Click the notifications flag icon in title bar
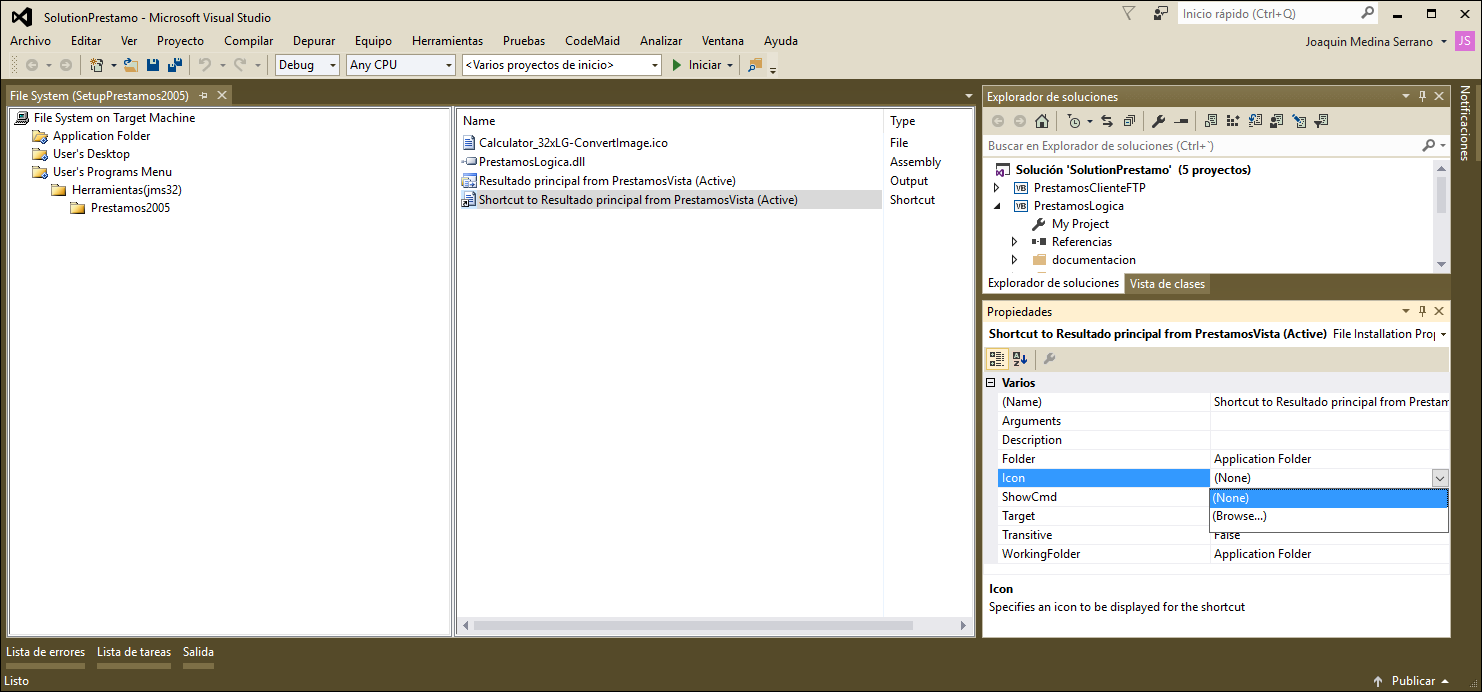This screenshot has height=692, width=1482. coord(1129,14)
